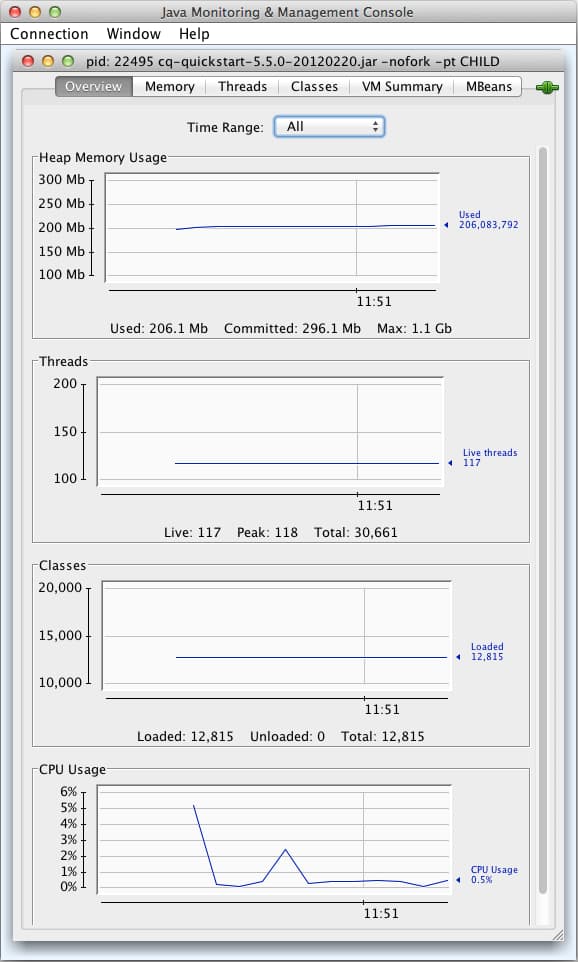578x962 pixels.
Task: Click the 'Peak: 118' text
Action: 268,533
